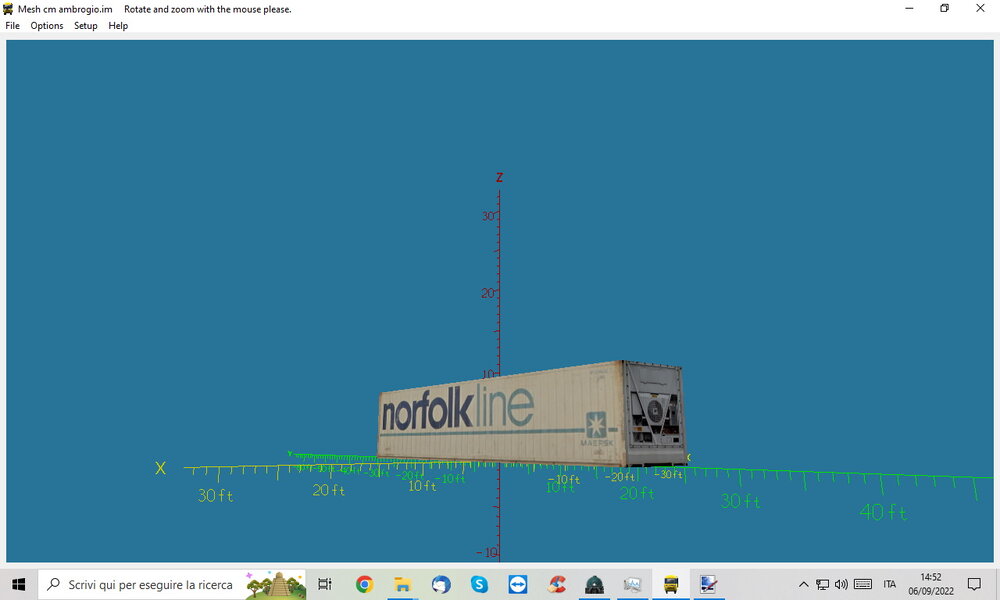Restore down the Mesh cm window
This screenshot has width=1000, height=600.
(x=945, y=8)
